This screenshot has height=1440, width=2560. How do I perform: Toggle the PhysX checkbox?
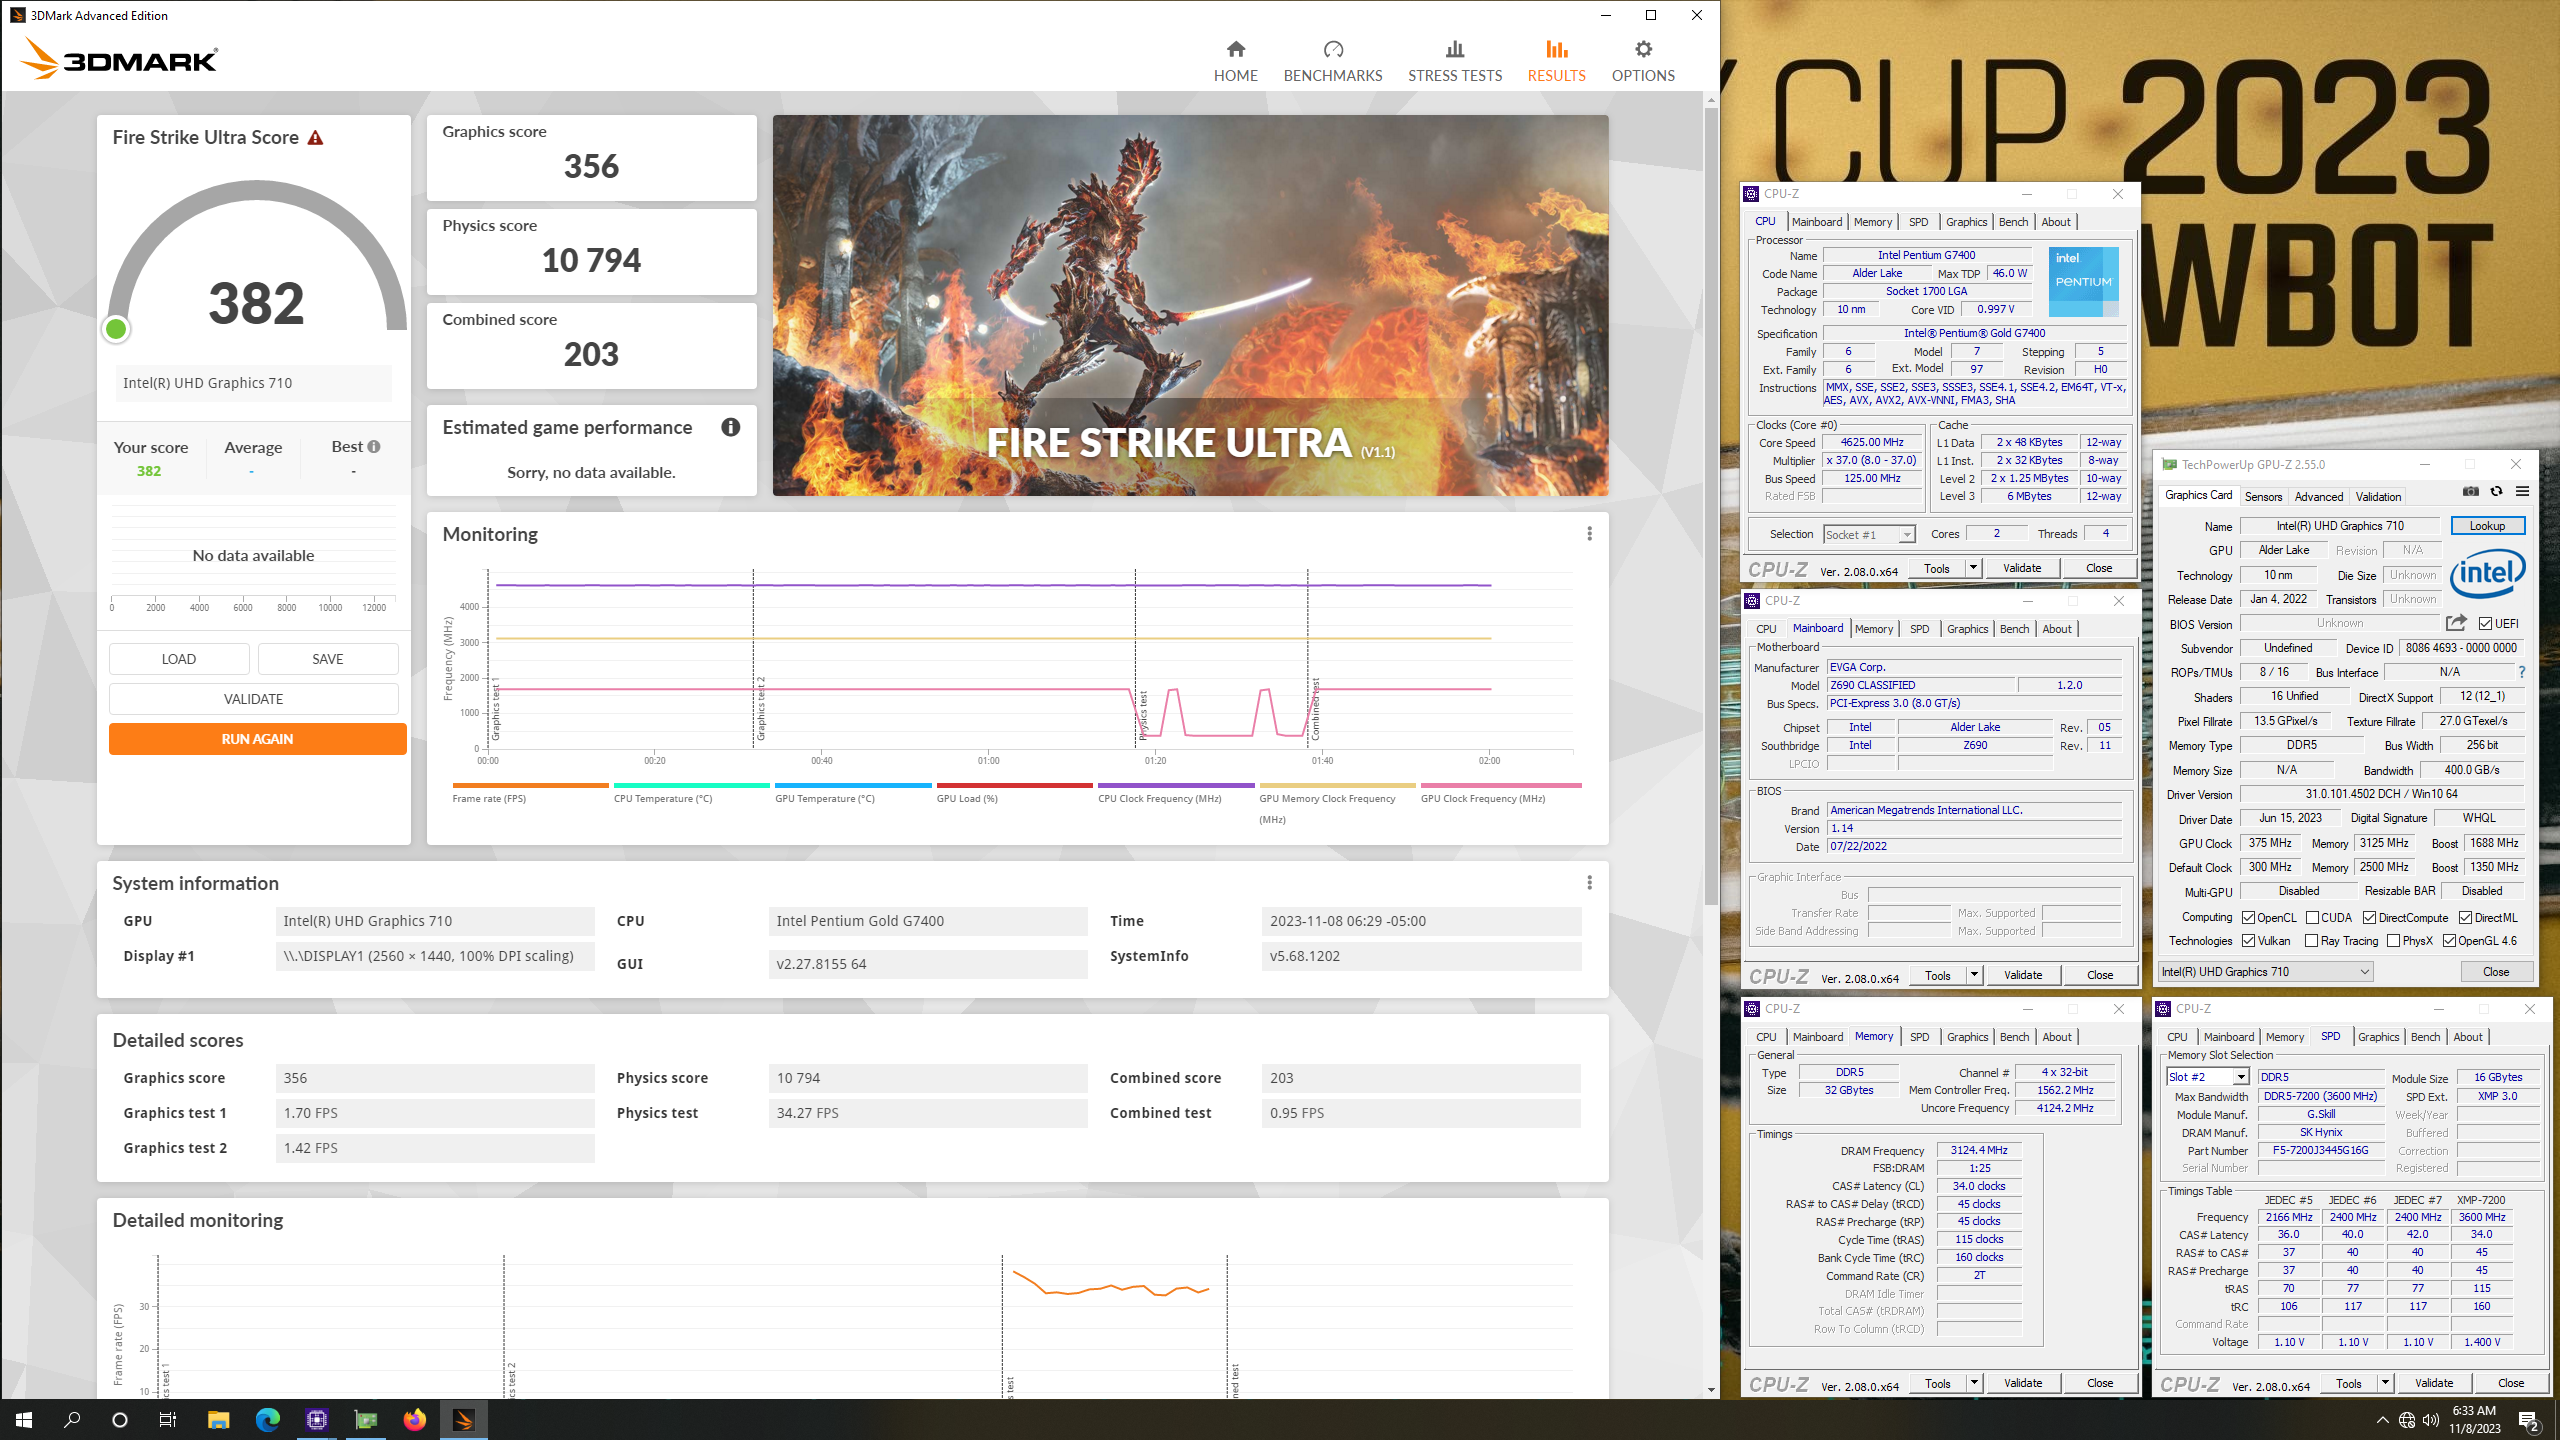tap(2393, 941)
